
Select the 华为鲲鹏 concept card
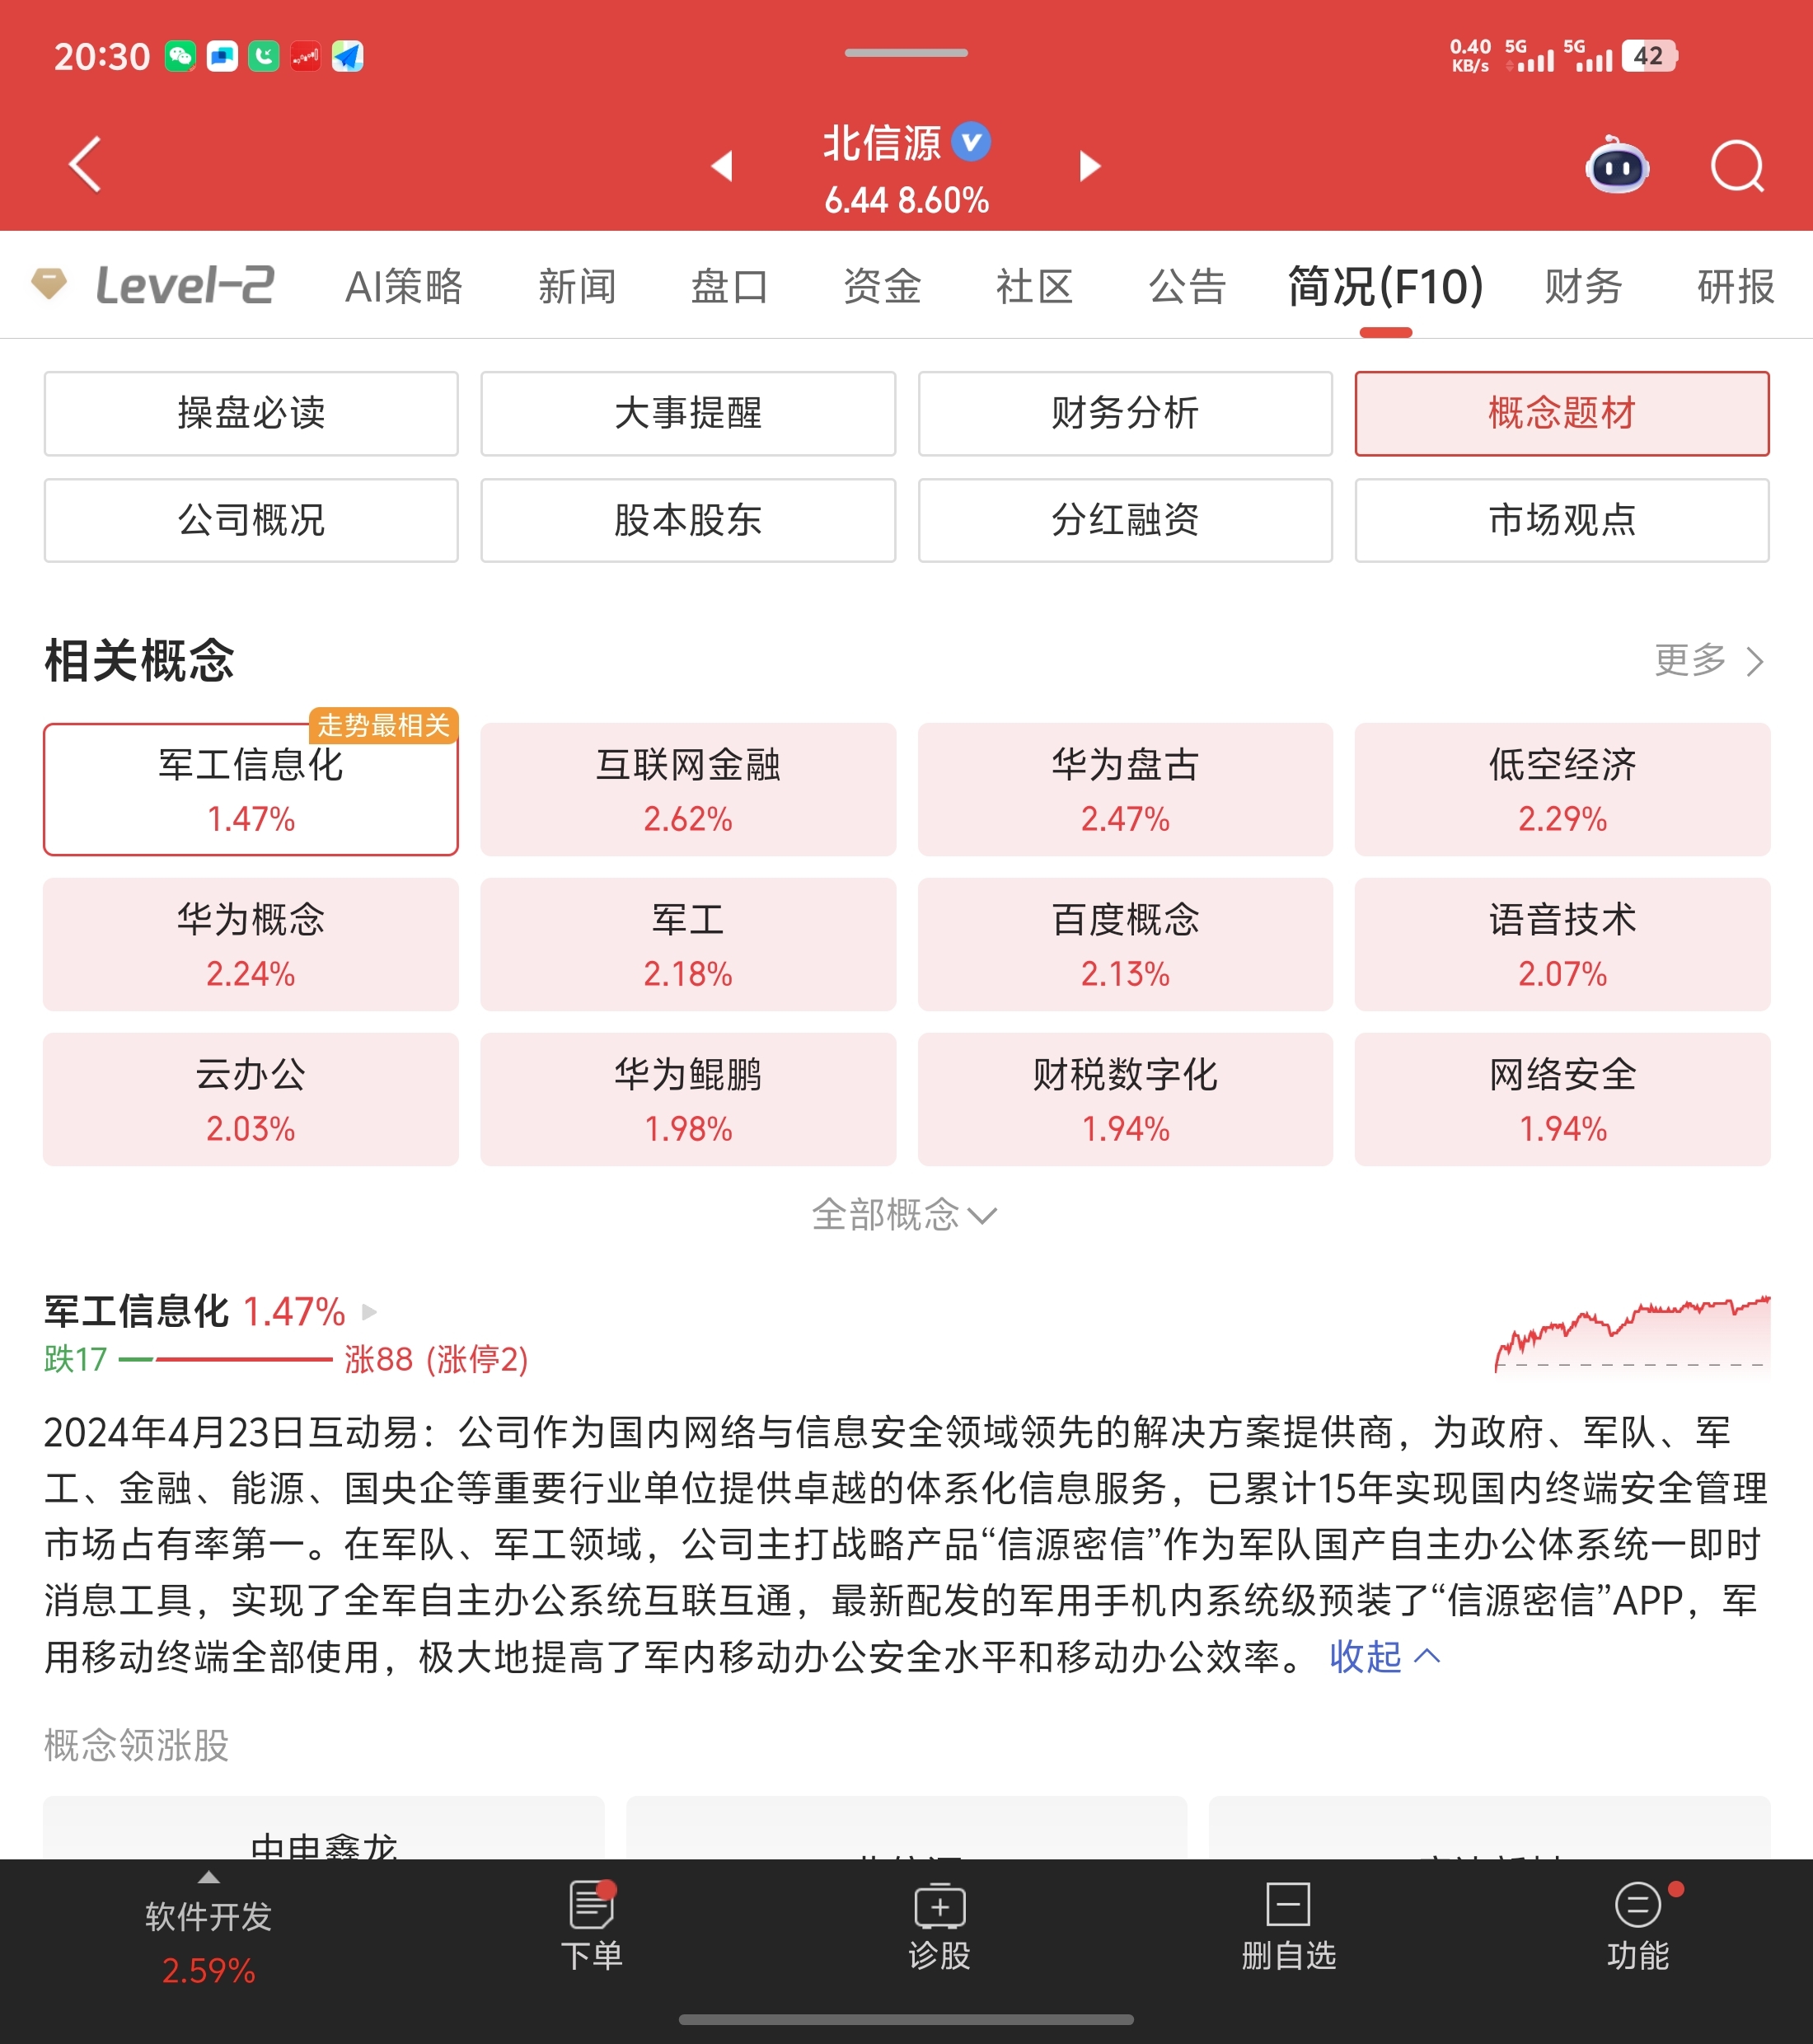pos(688,1100)
